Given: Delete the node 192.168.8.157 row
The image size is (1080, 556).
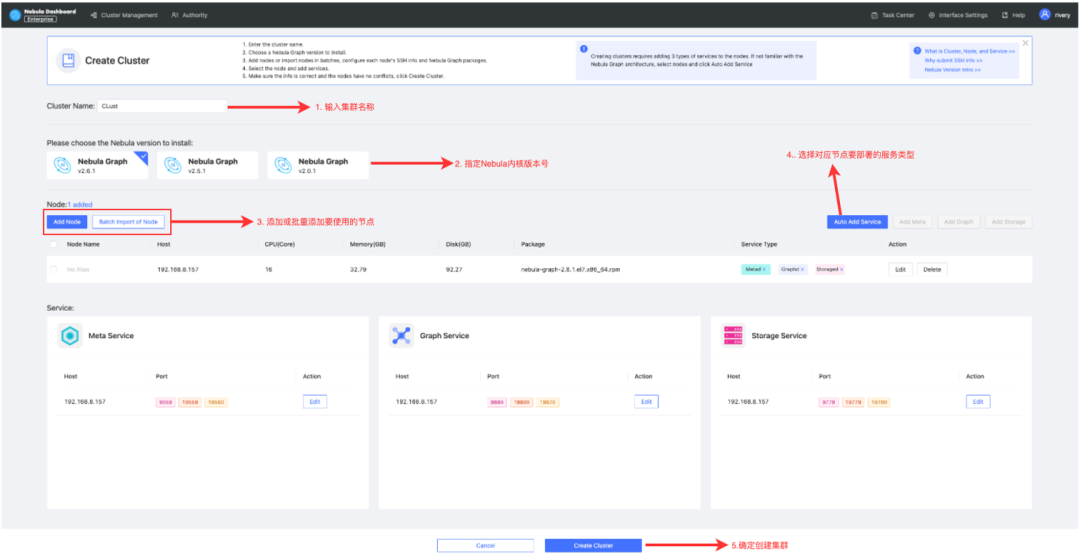Looking at the screenshot, I should click(x=931, y=269).
